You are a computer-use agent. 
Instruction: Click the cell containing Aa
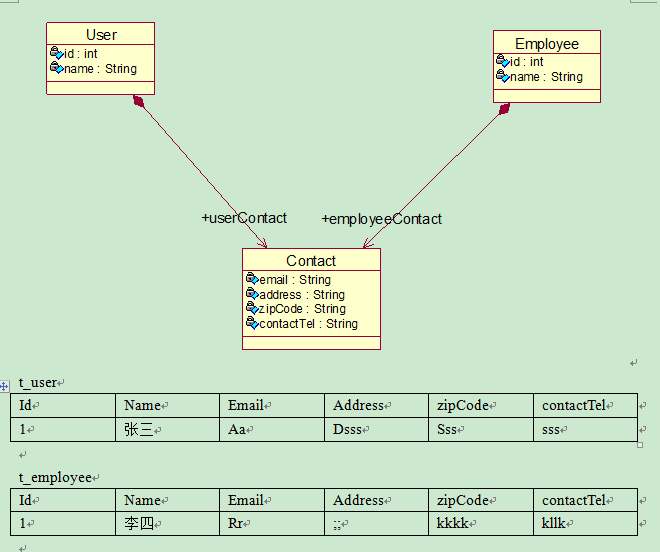(x=272, y=429)
